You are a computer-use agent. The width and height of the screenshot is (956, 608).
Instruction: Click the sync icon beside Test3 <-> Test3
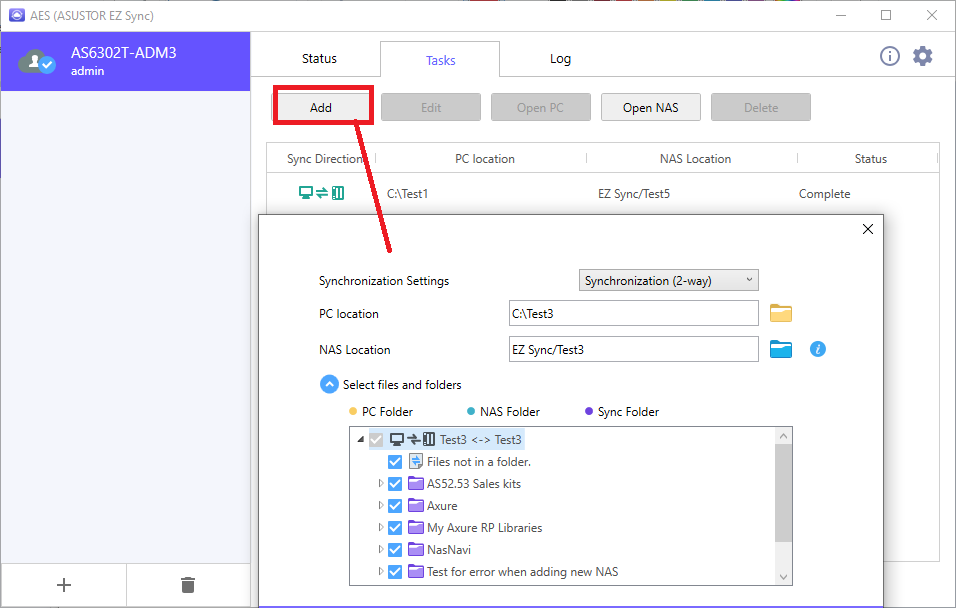coord(412,439)
